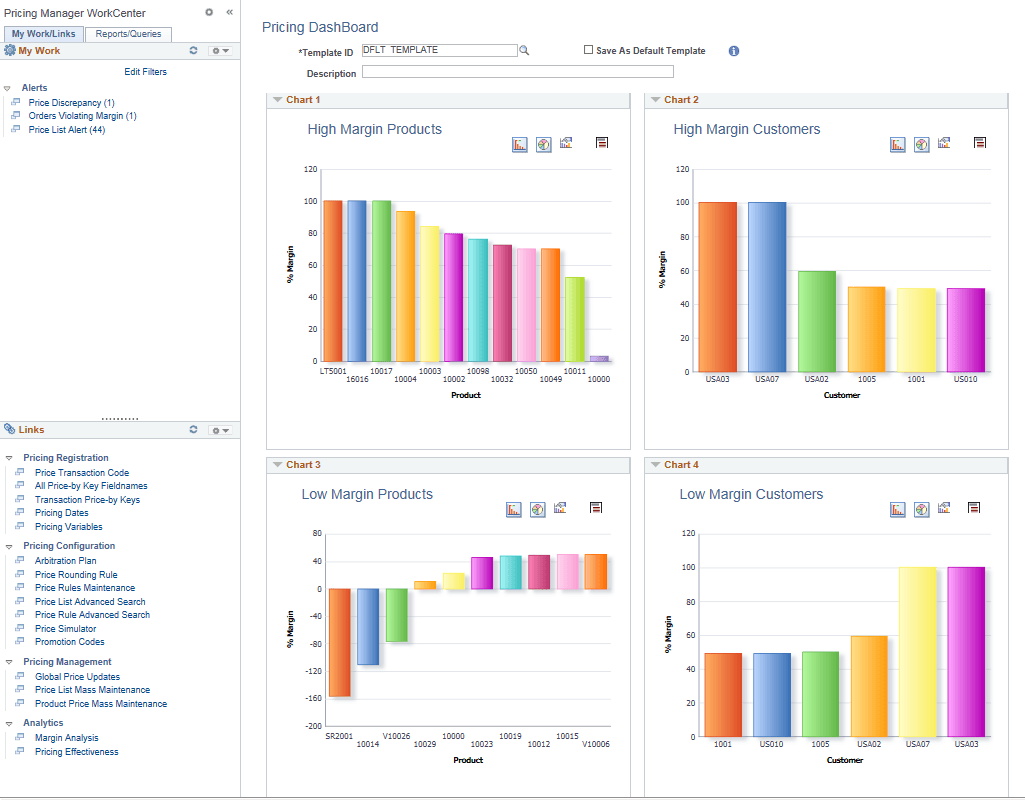Open chart options for High Margin Products

point(566,142)
